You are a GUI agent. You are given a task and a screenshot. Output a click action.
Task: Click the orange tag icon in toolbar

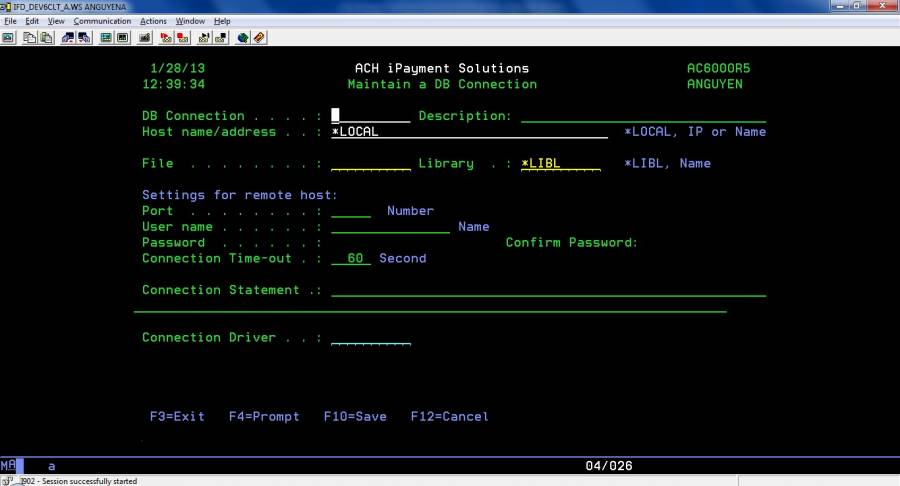[259, 38]
